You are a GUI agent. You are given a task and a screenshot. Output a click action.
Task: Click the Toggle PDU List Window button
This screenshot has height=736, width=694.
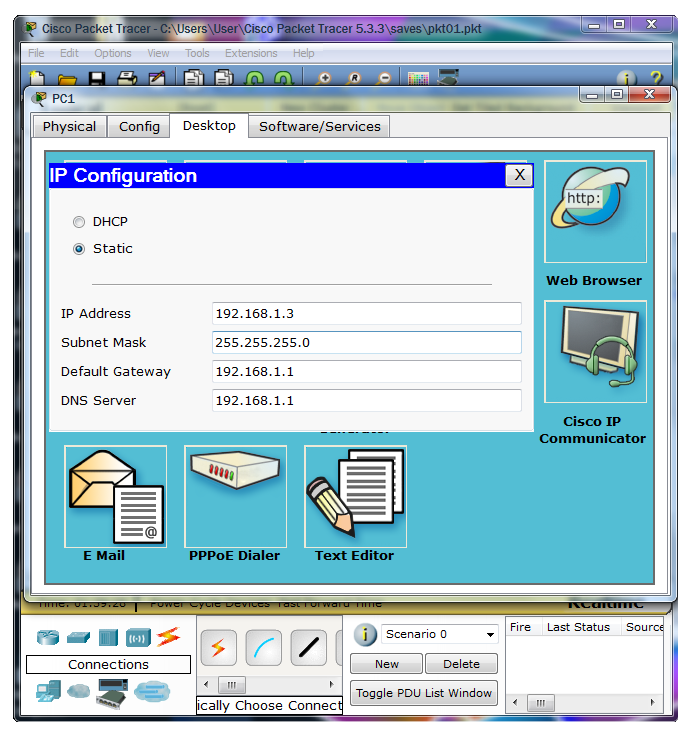click(424, 693)
